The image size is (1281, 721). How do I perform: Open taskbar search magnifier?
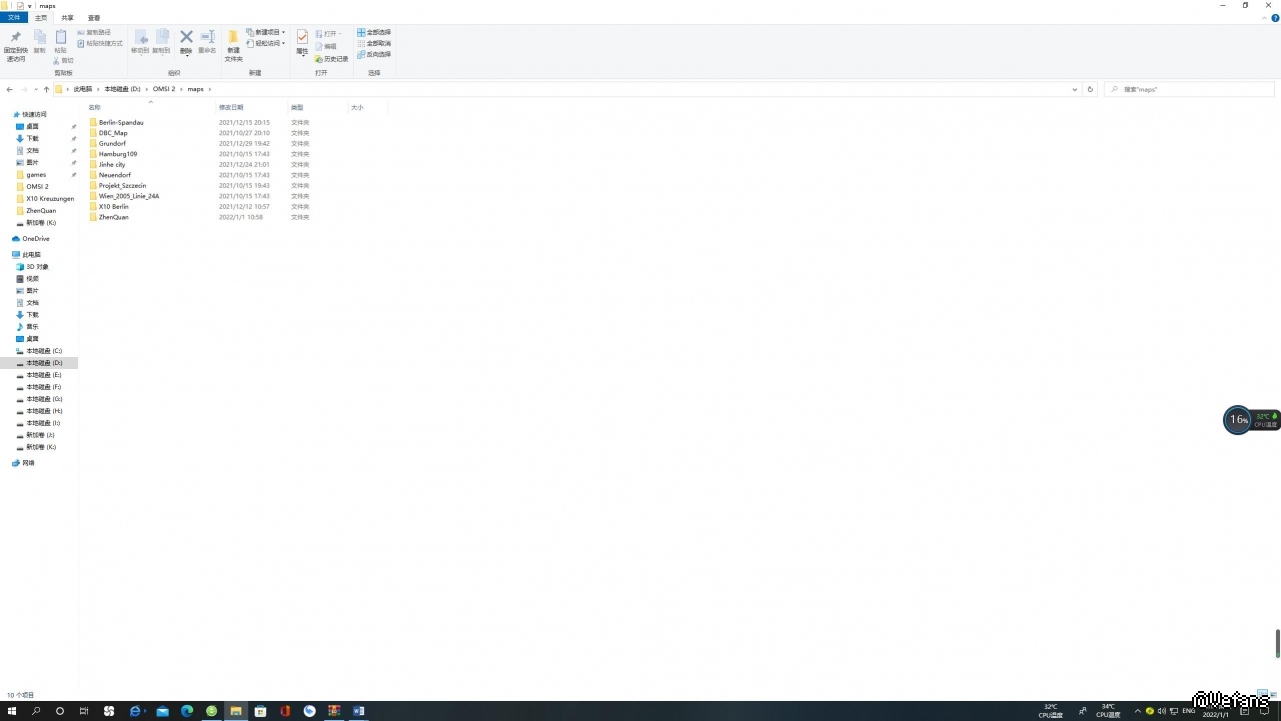point(36,711)
